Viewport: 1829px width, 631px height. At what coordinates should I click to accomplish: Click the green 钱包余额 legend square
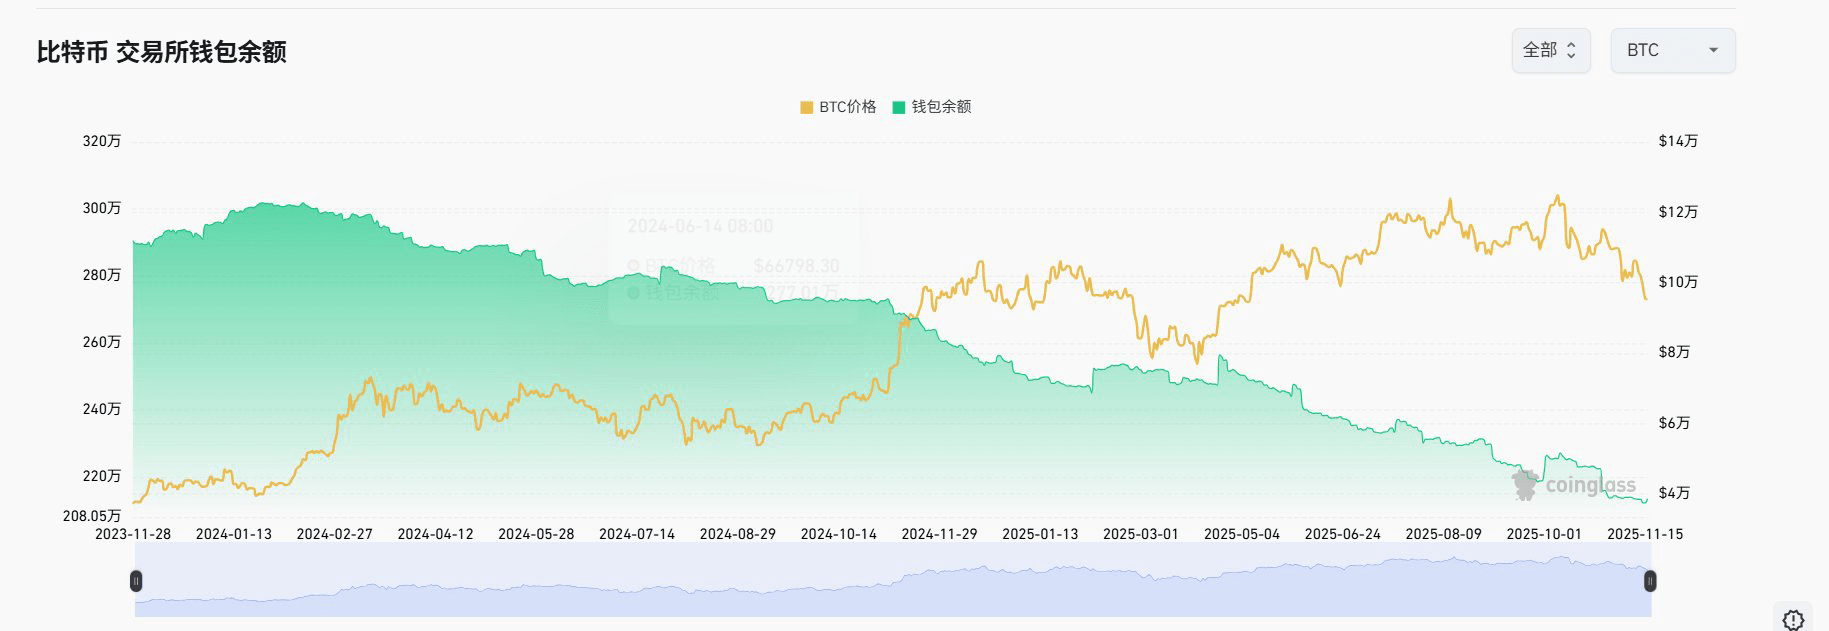pyautogui.click(x=899, y=107)
